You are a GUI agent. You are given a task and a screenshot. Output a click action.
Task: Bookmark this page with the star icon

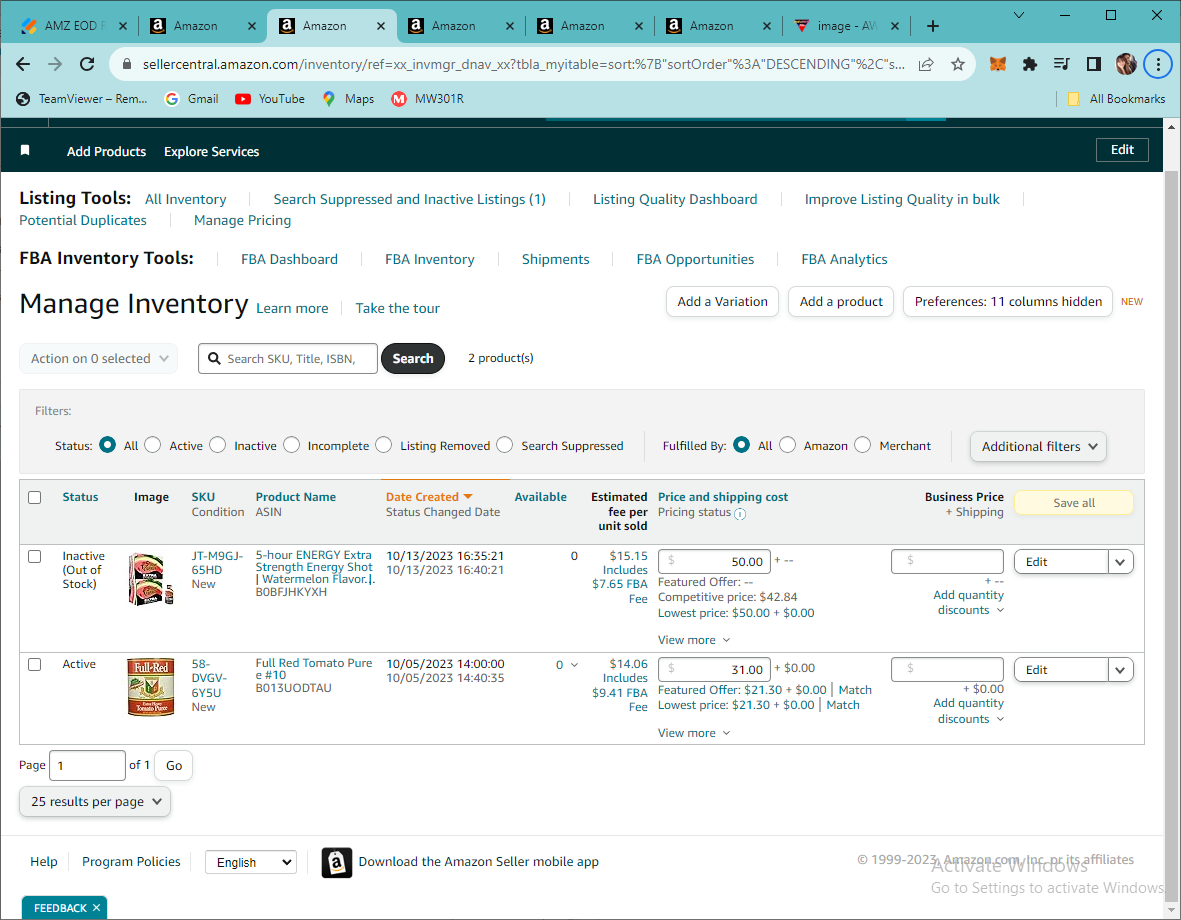957,64
